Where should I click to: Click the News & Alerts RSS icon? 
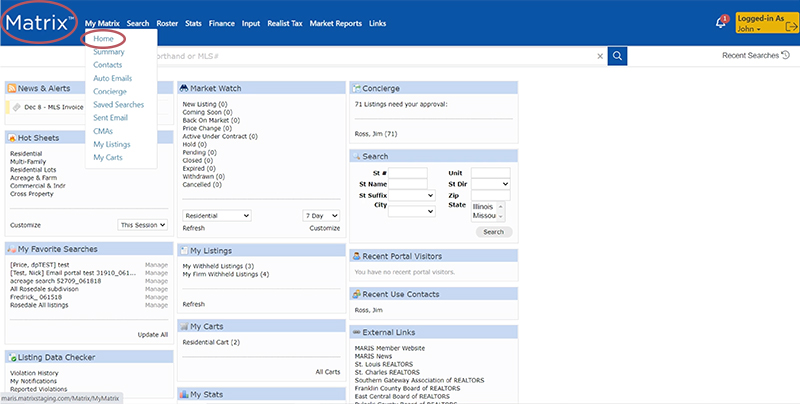(13, 88)
